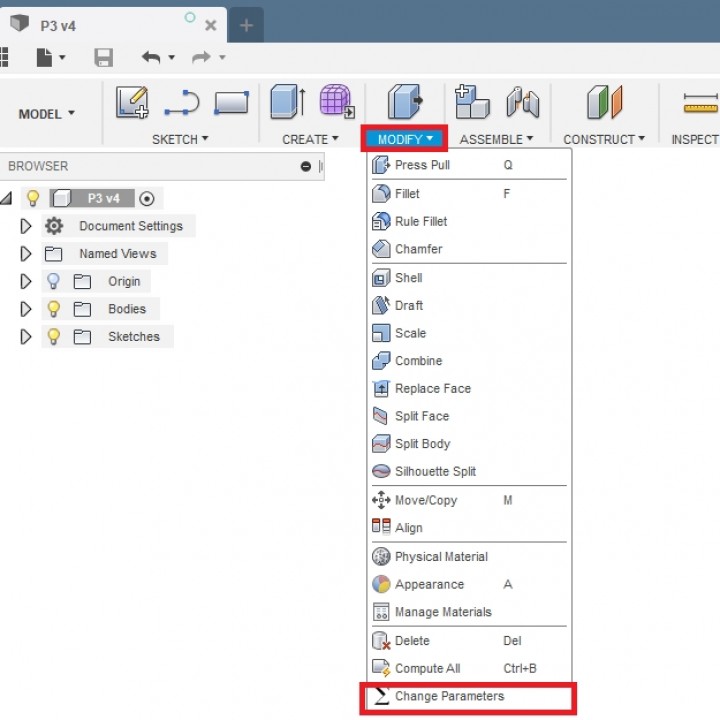This screenshot has width=720, height=720.
Task: Select the Line sketch tool icon
Action: (181, 102)
